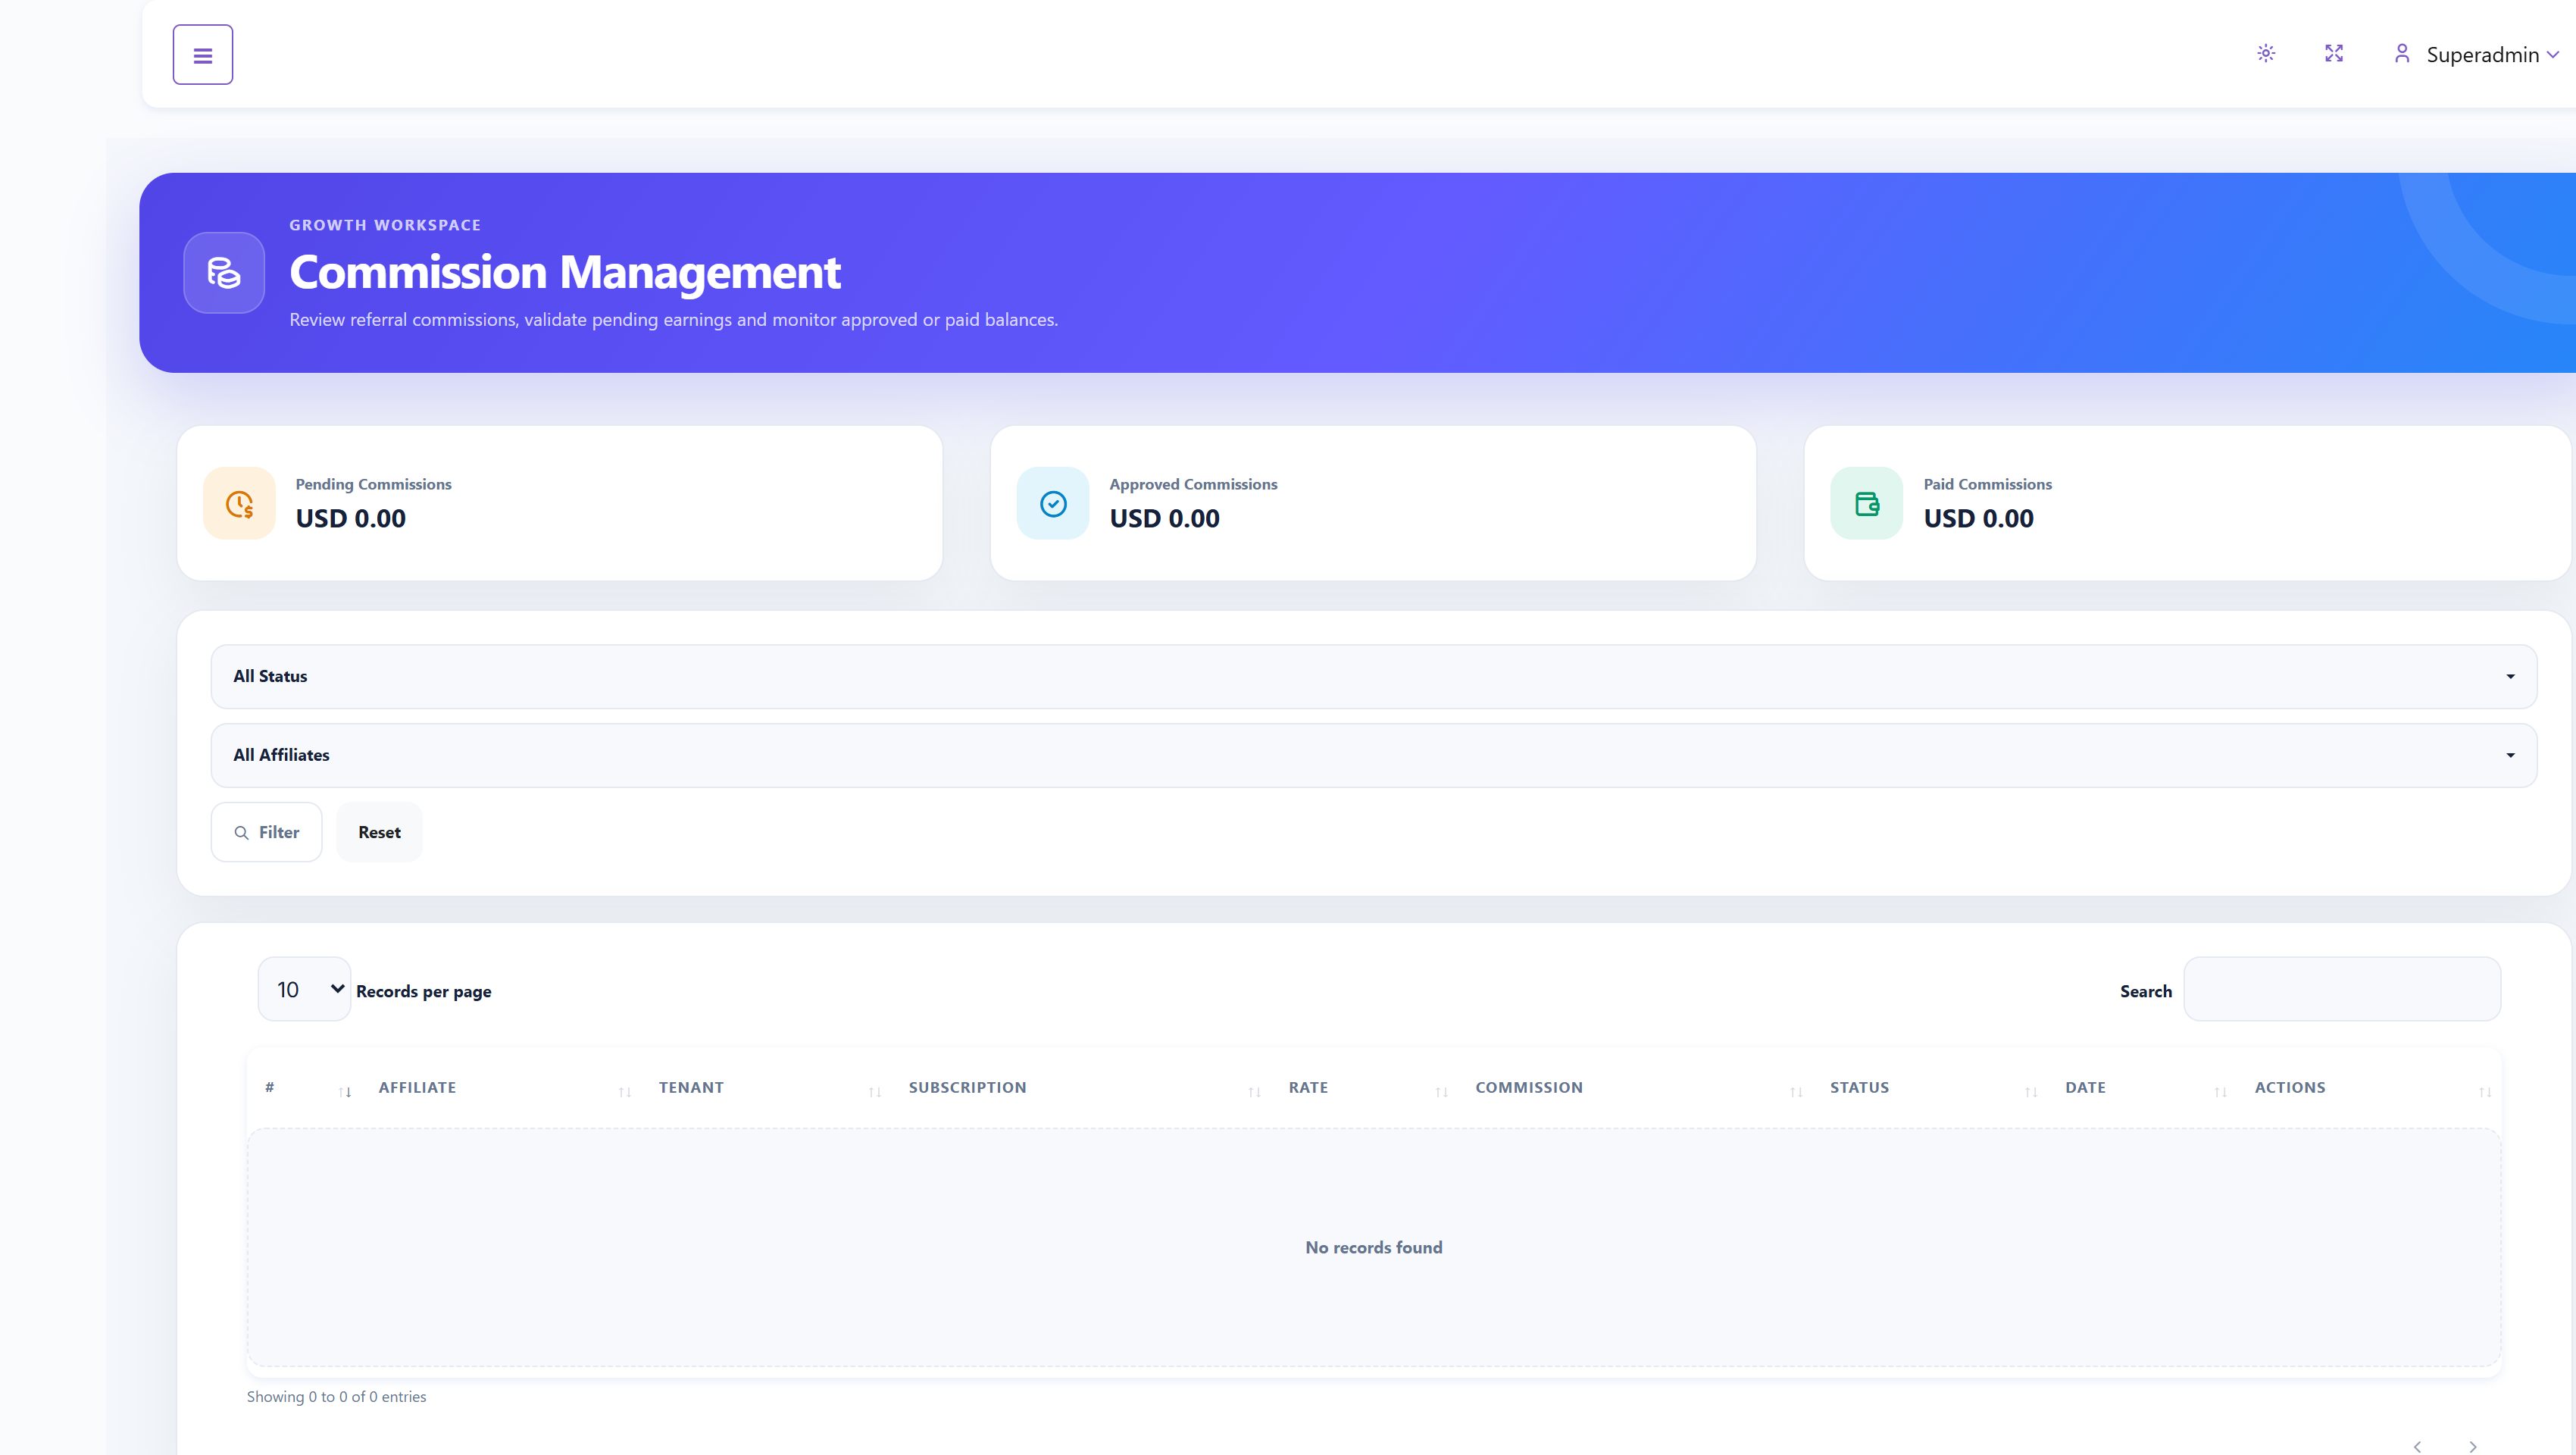The width and height of the screenshot is (2576, 1455).
Task: Click the fullscreen expand icon
Action: pos(2334,53)
